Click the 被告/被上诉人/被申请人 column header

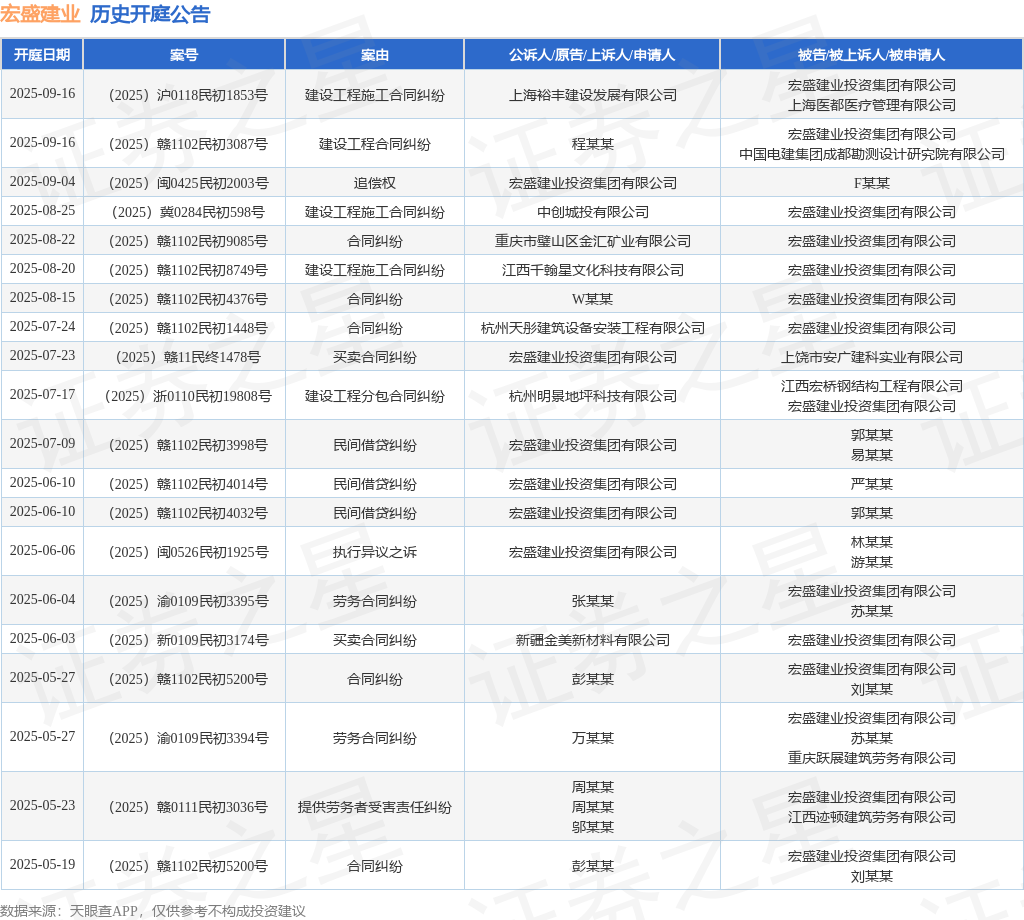871,55
